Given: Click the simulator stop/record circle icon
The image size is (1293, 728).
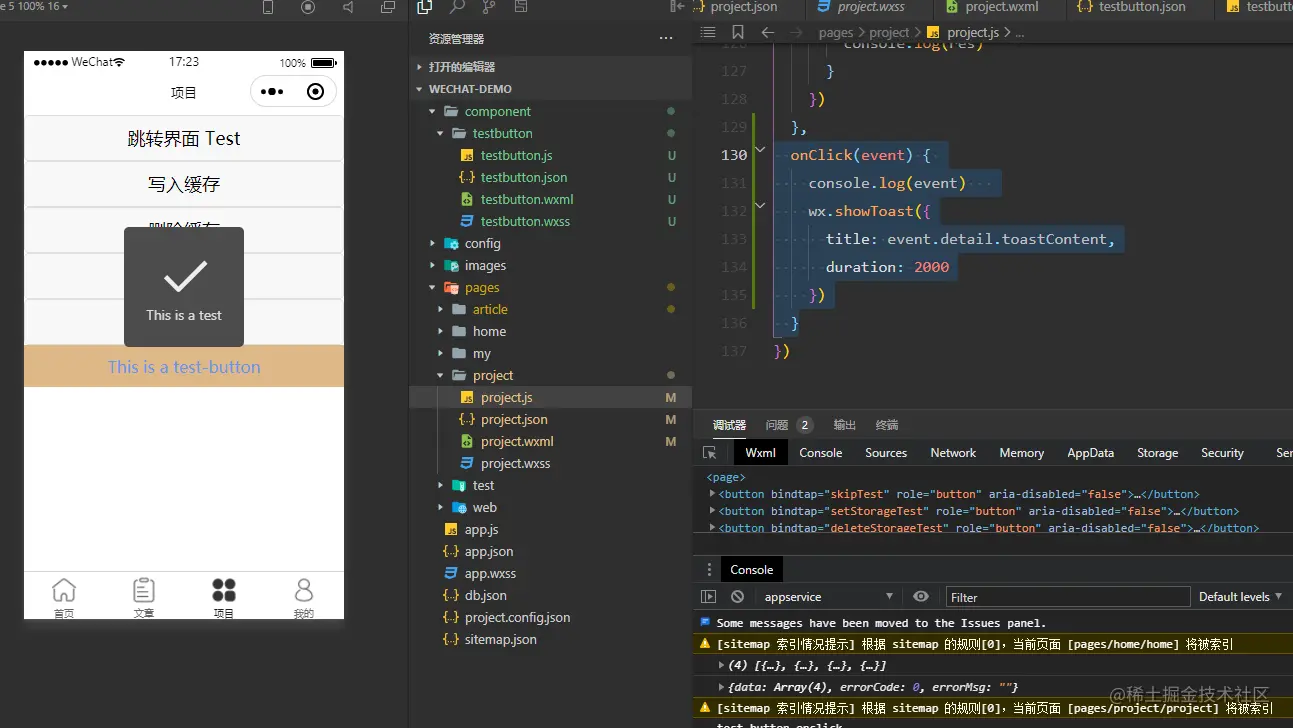Looking at the screenshot, I should tap(308, 7).
